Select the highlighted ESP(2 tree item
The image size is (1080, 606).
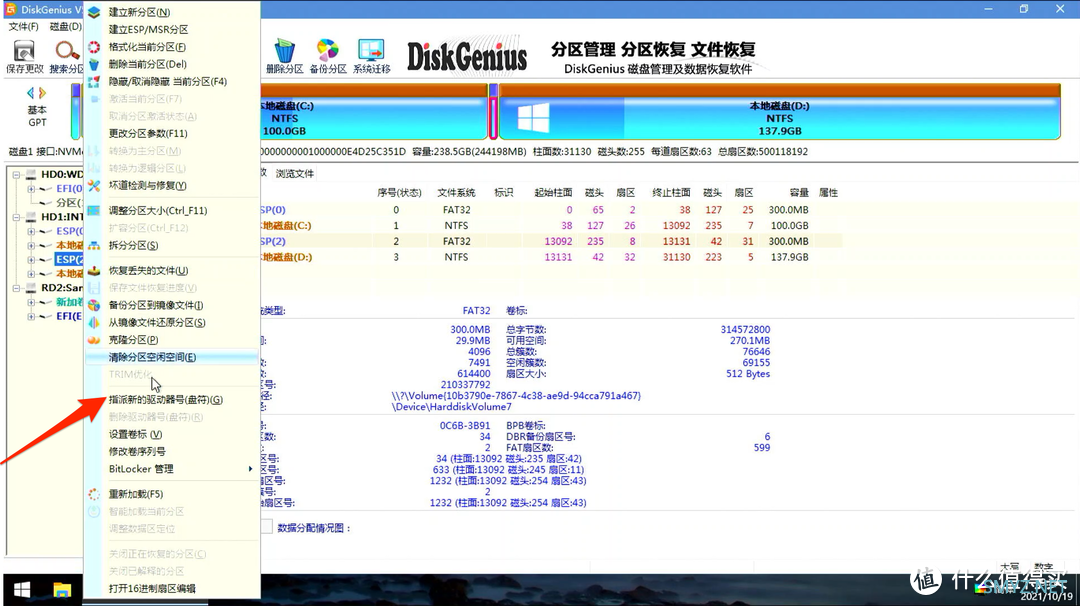[69, 260]
